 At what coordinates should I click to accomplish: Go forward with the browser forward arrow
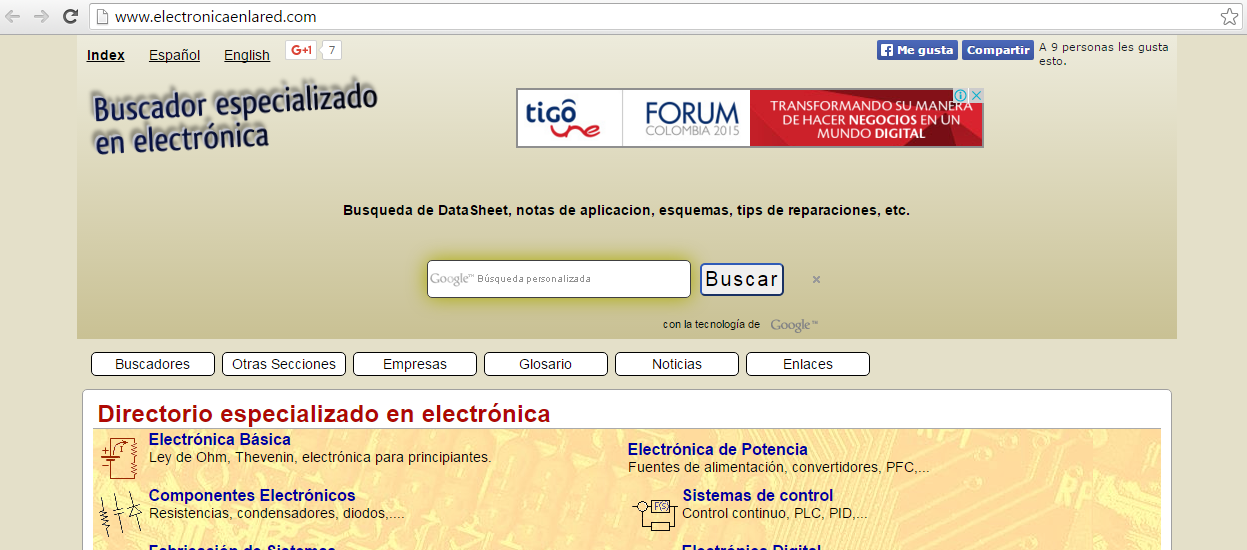(41, 16)
